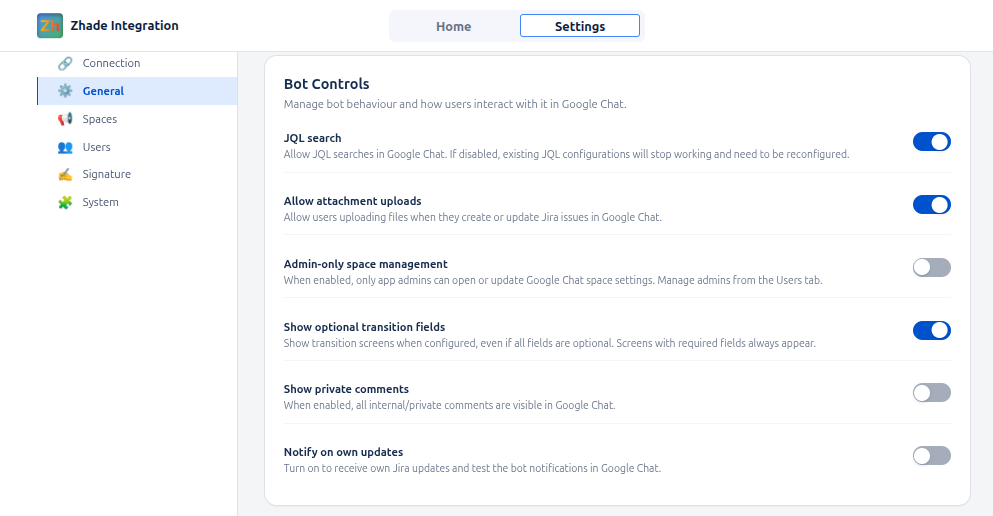Click the General gear icon
Screen dimensions: 993x516
65,91
